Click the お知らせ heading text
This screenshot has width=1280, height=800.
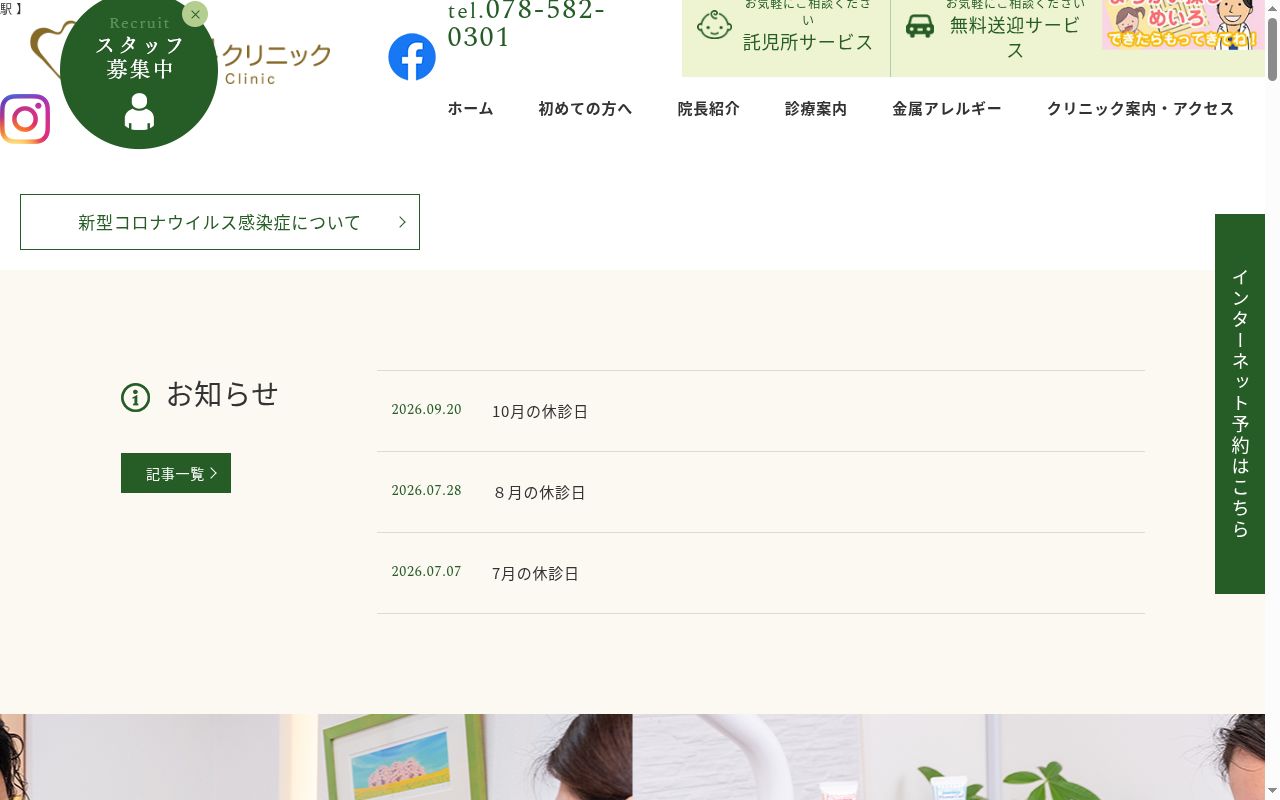point(222,394)
